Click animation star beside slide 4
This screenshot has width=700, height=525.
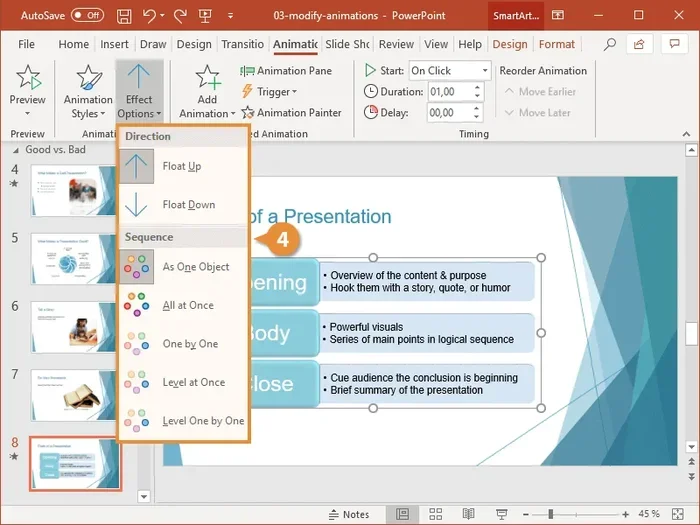coord(14,183)
